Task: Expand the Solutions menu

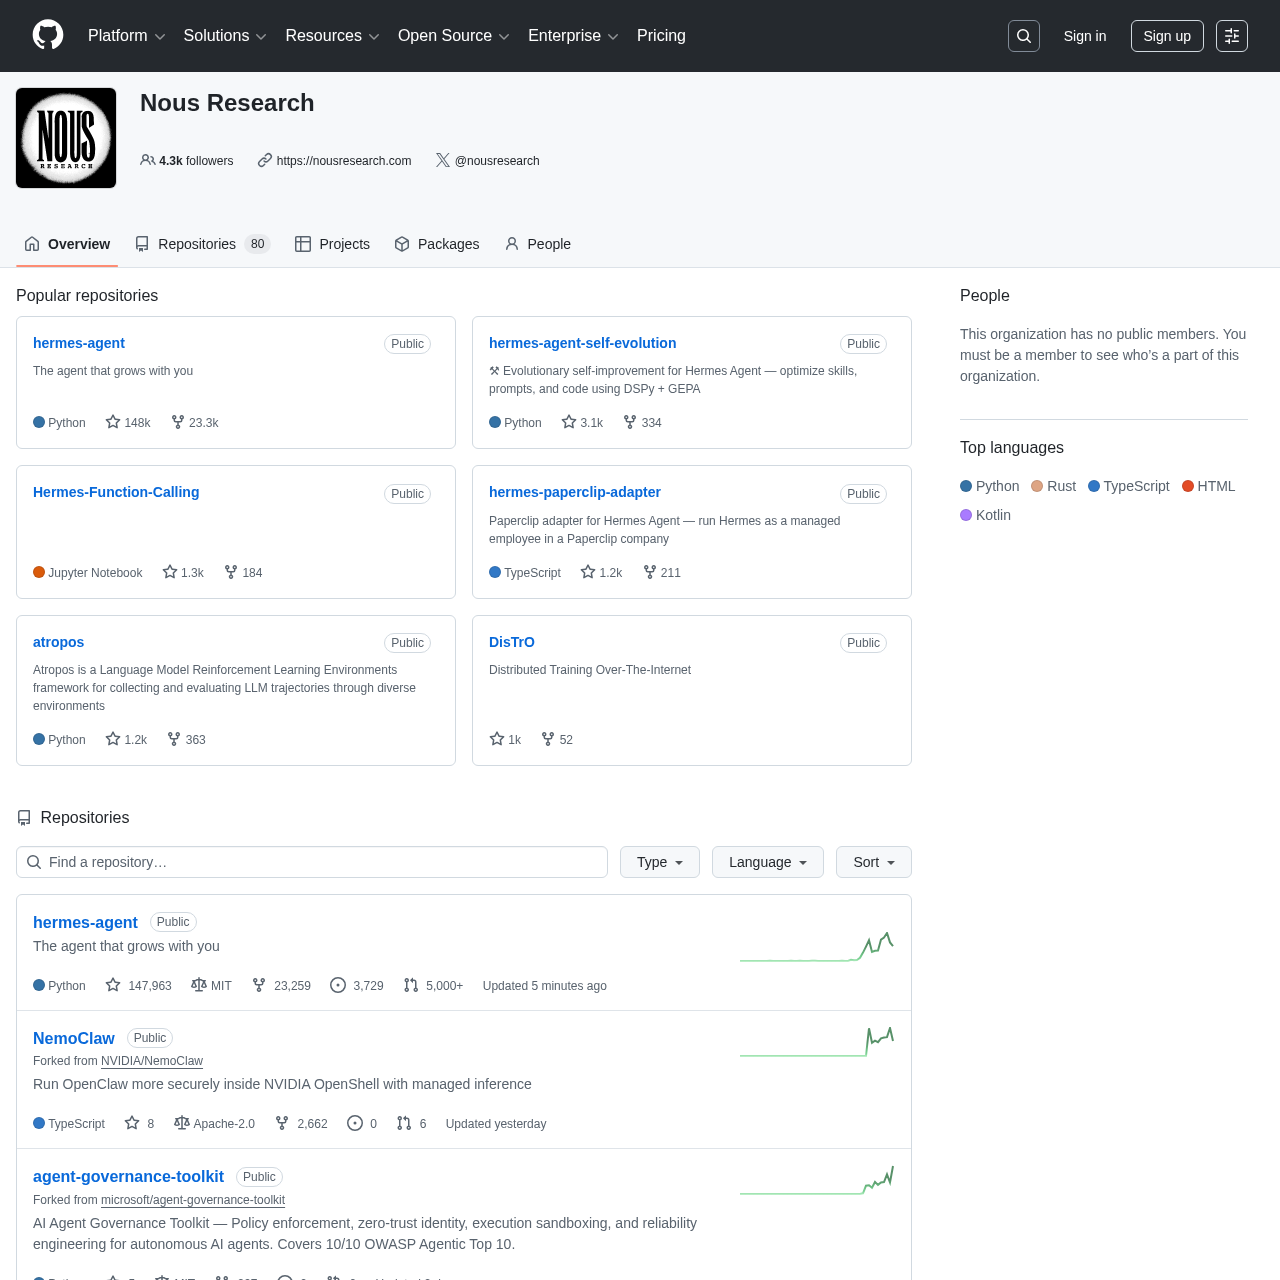Action: [x=225, y=36]
